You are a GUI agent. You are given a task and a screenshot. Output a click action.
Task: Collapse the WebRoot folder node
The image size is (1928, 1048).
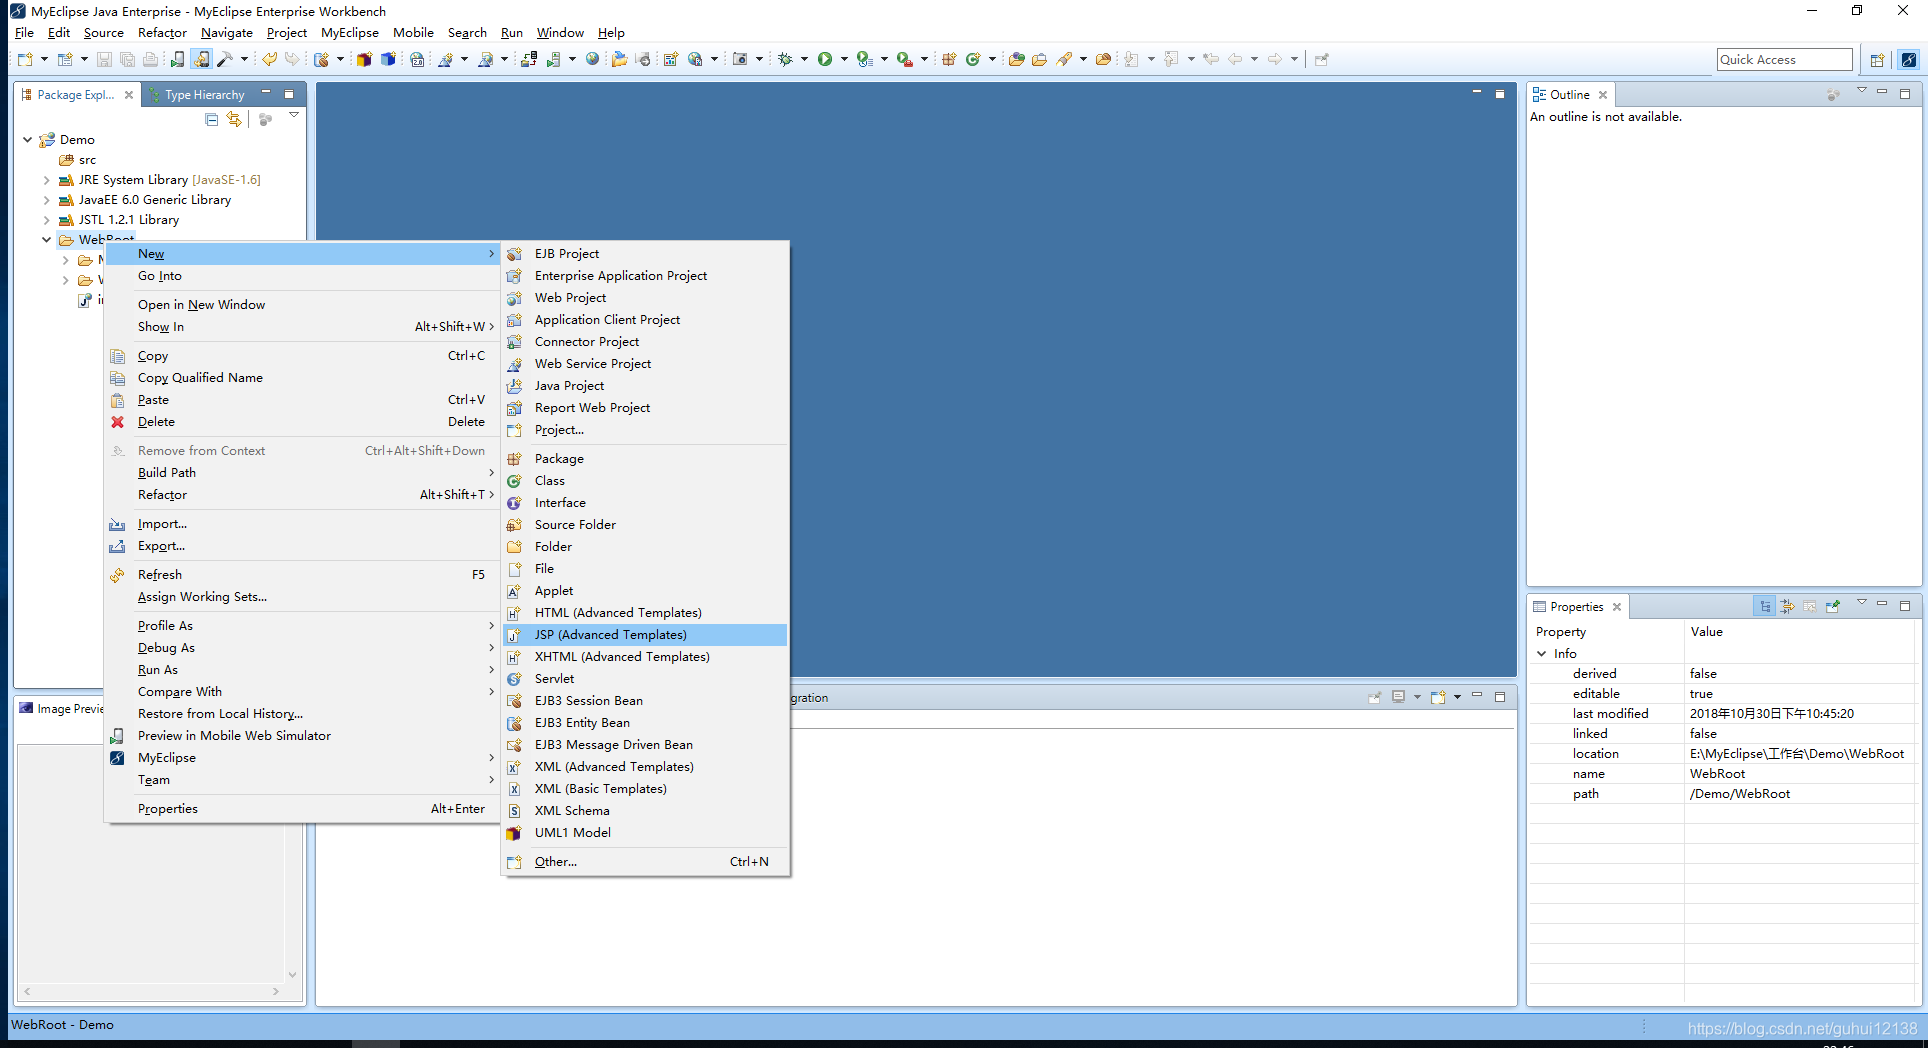click(x=47, y=240)
